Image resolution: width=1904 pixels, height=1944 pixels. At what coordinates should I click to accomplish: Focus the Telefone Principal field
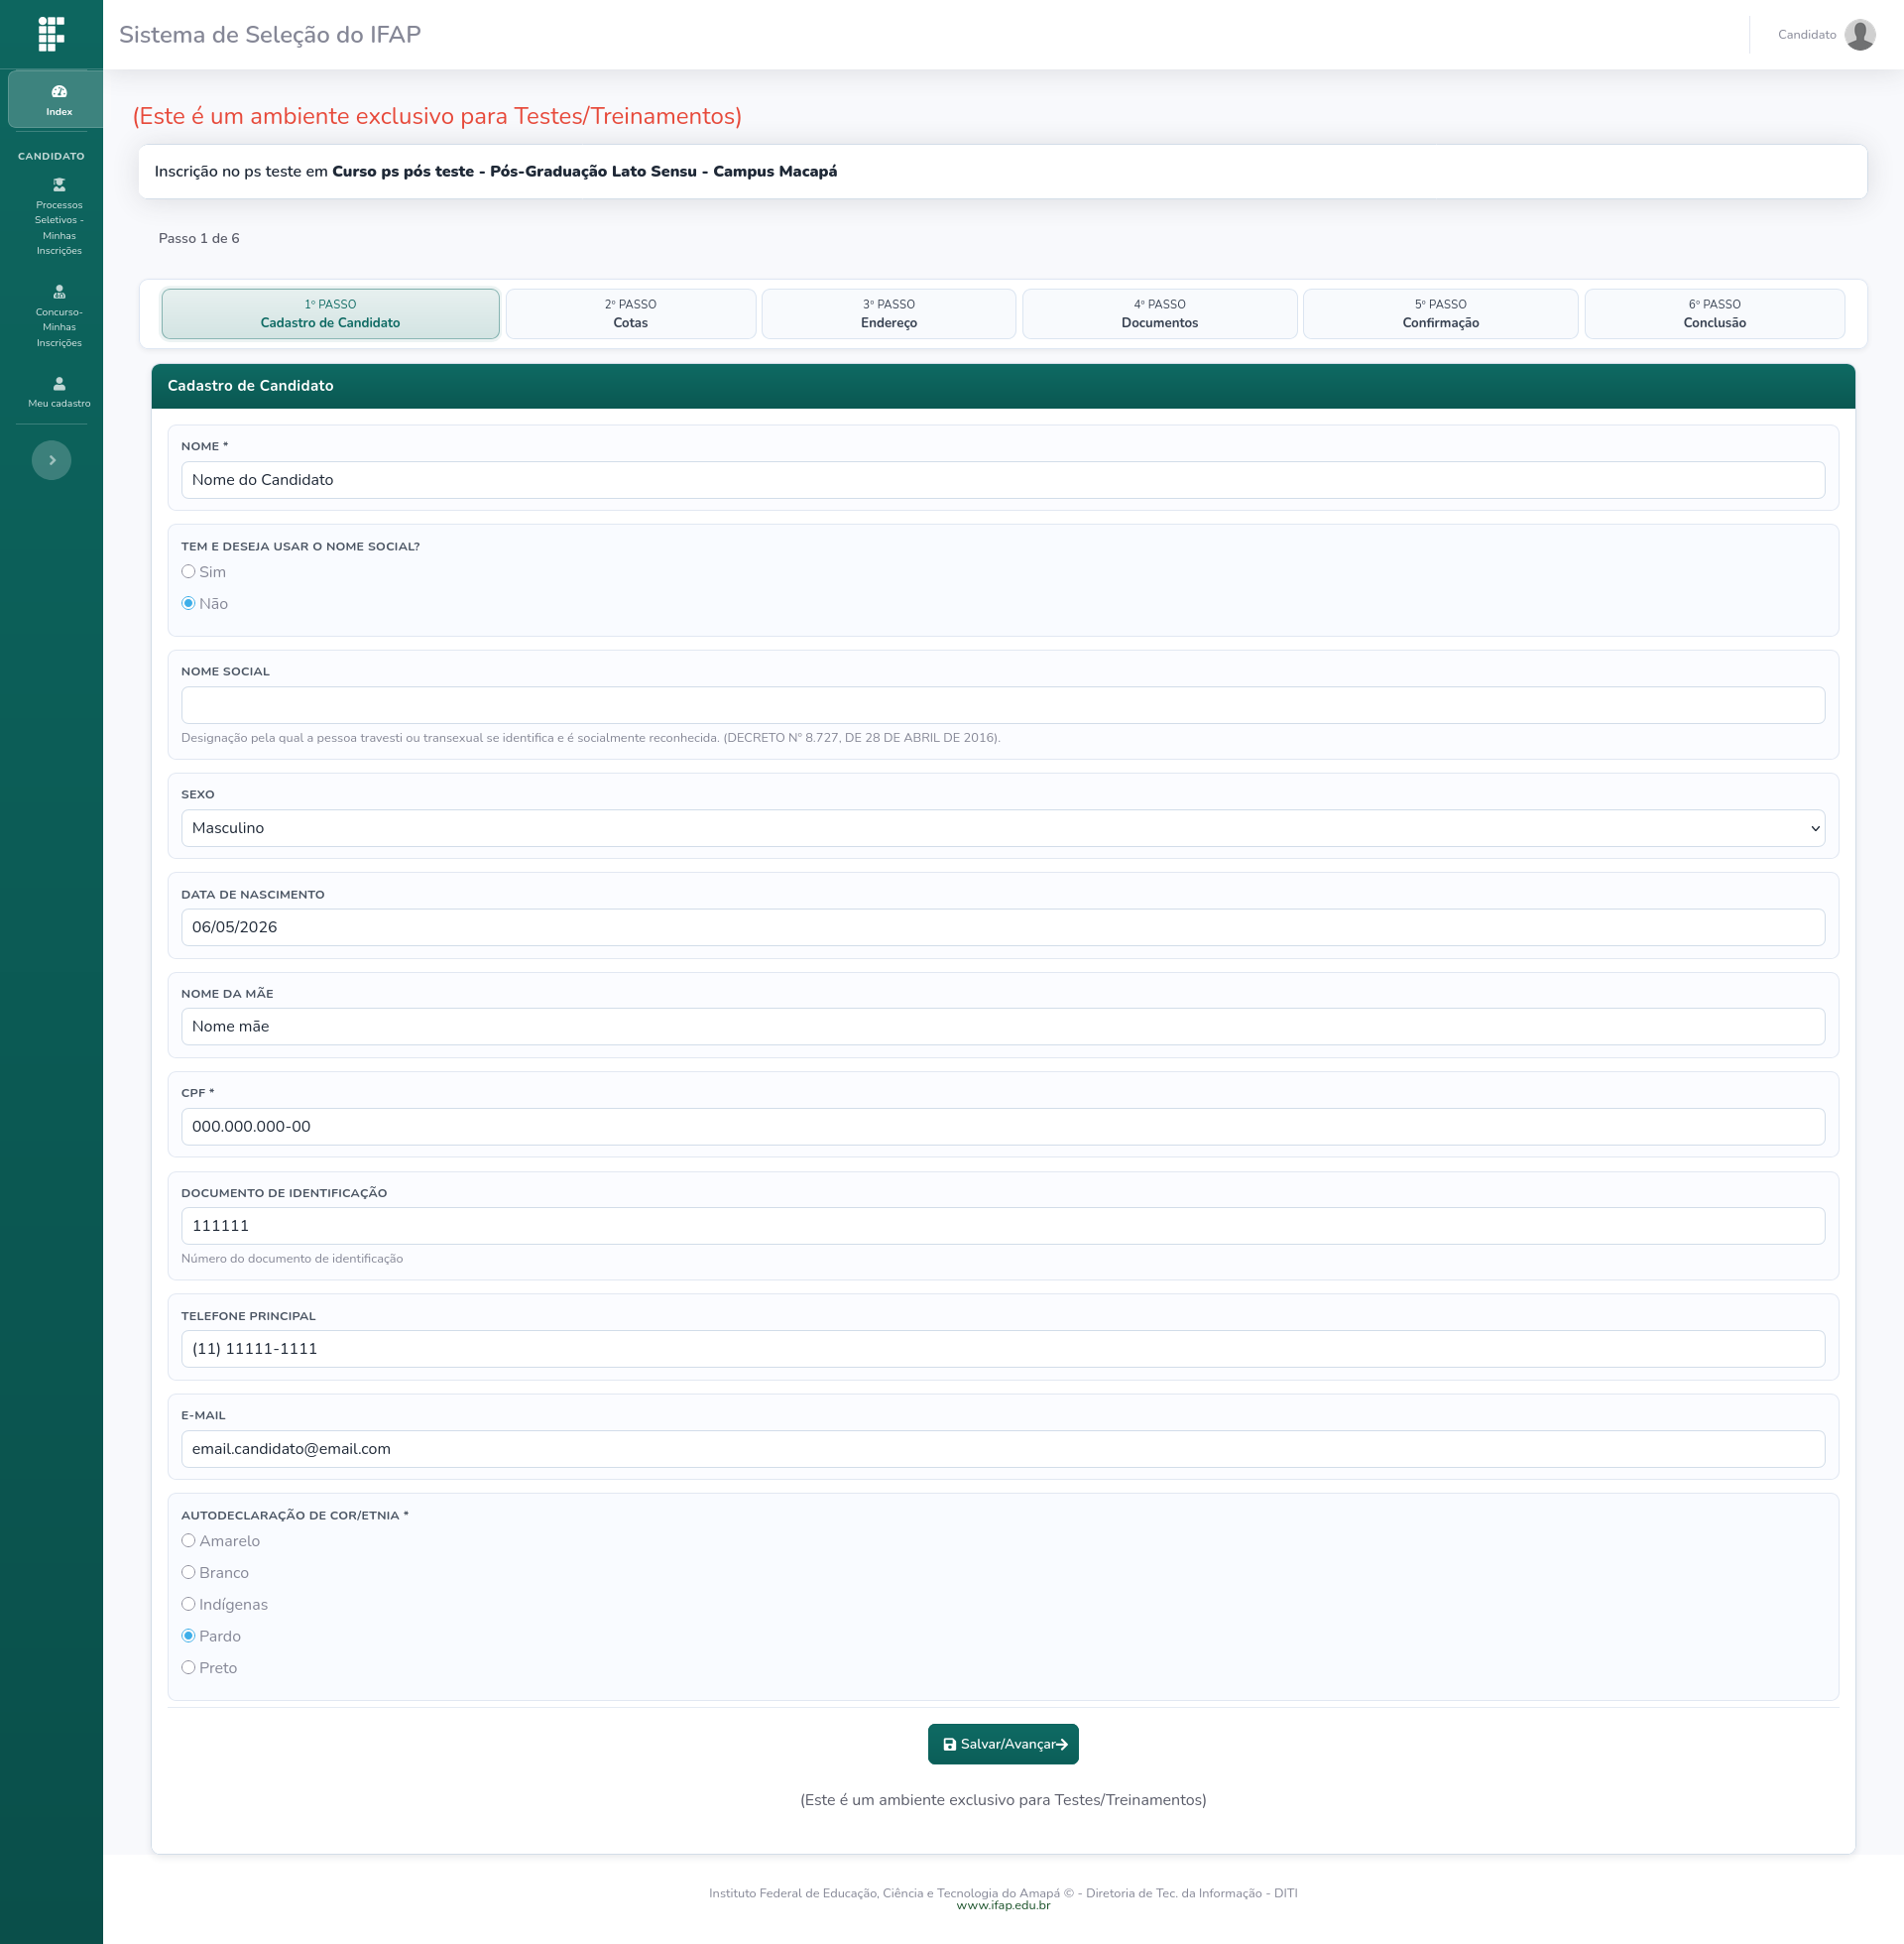1003,1349
